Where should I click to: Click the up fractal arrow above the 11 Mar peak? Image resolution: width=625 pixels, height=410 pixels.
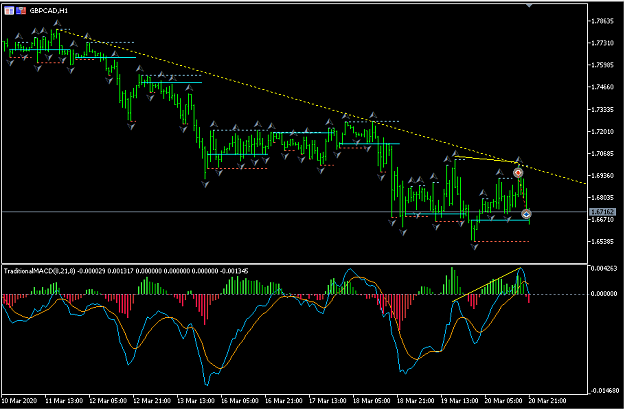point(58,23)
